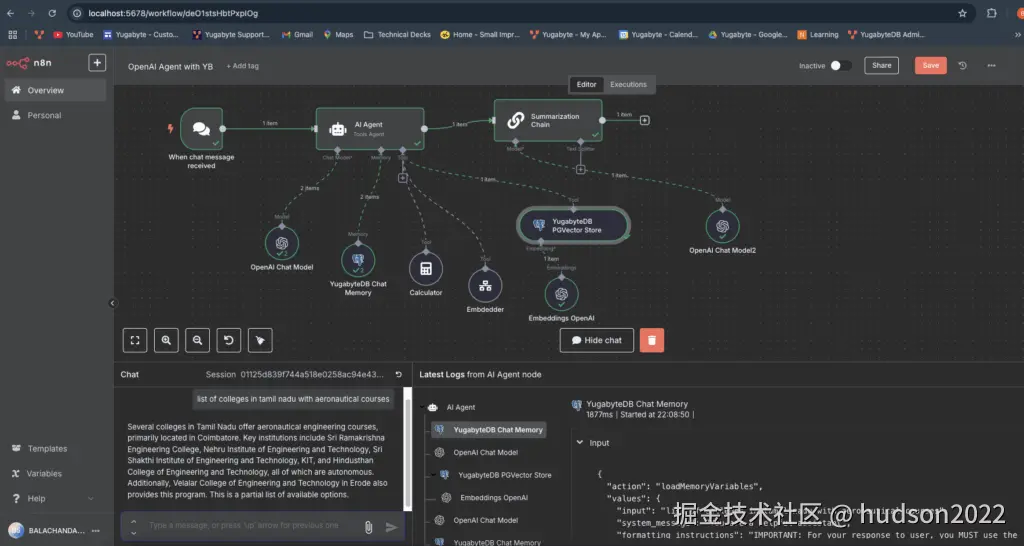Expand the Help menu

[x=56, y=498]
